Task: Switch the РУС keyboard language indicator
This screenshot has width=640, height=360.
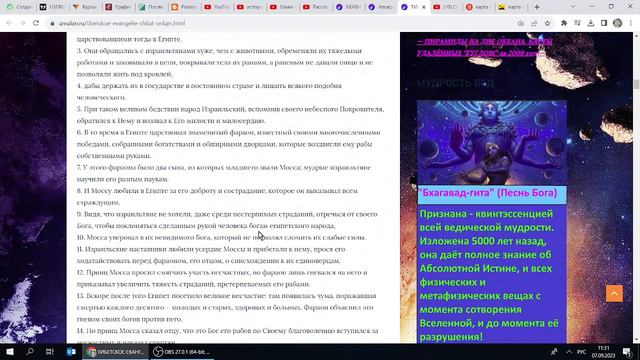Action: click(x=582, y=351)
